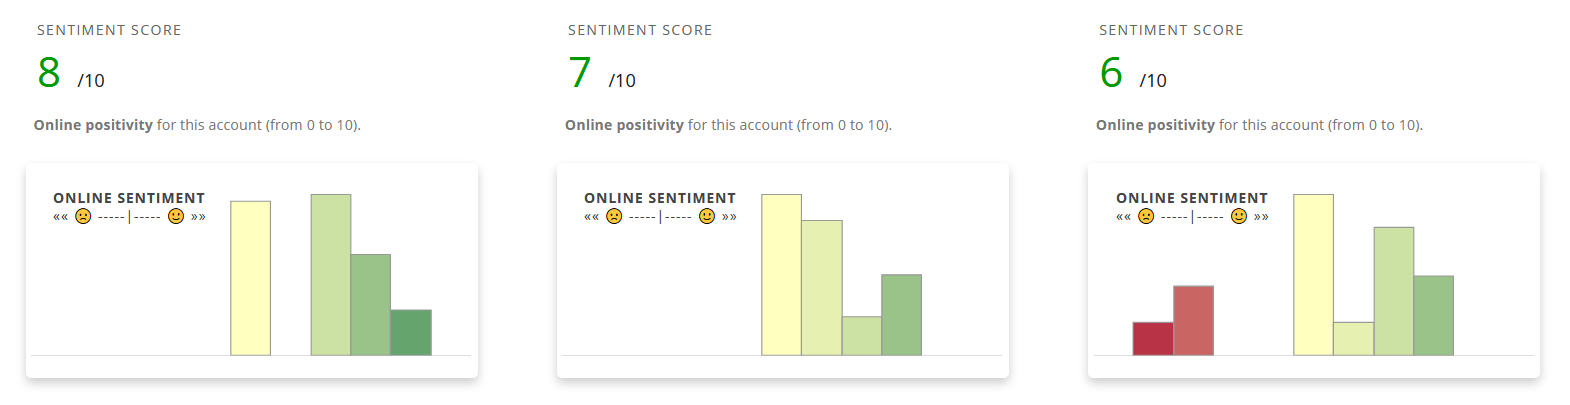Click the sentiment score 8 value

tap(49, 73)
